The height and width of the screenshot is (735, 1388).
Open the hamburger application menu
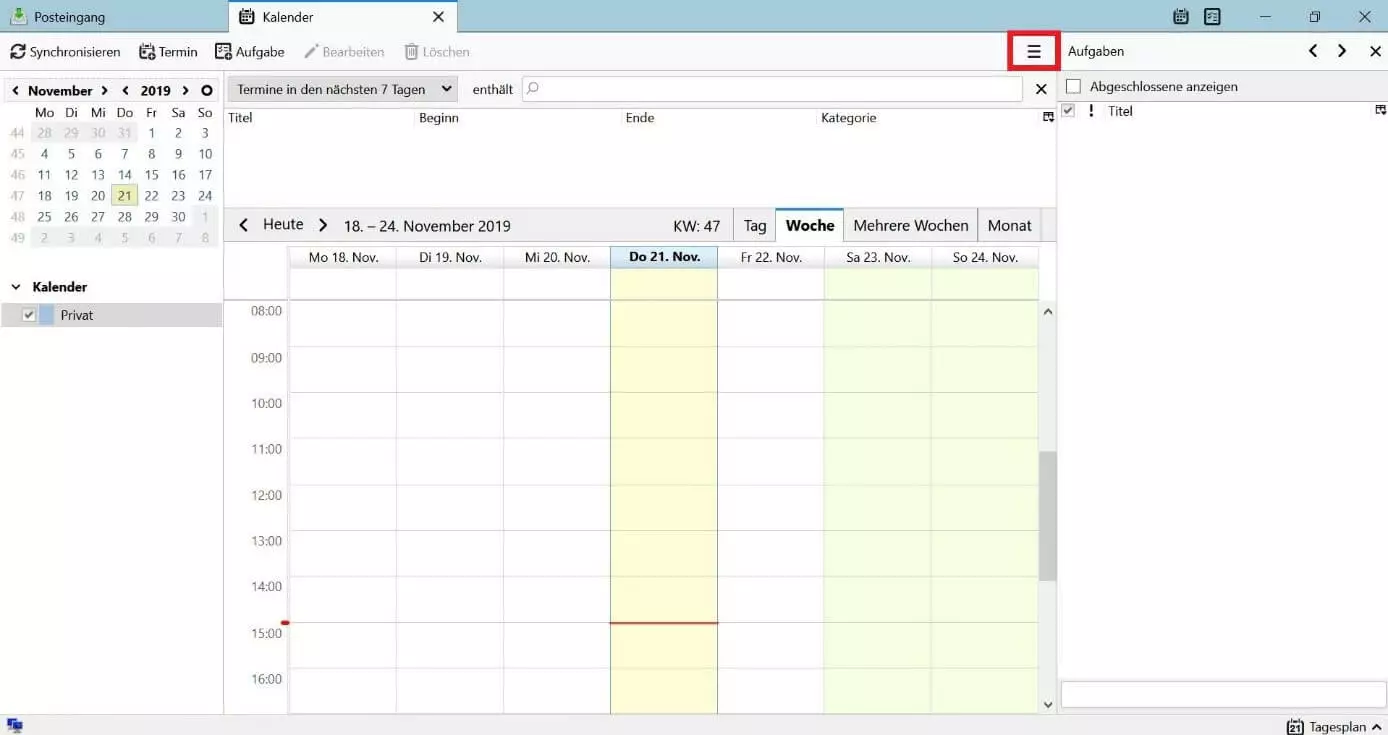coord(1034,51)
